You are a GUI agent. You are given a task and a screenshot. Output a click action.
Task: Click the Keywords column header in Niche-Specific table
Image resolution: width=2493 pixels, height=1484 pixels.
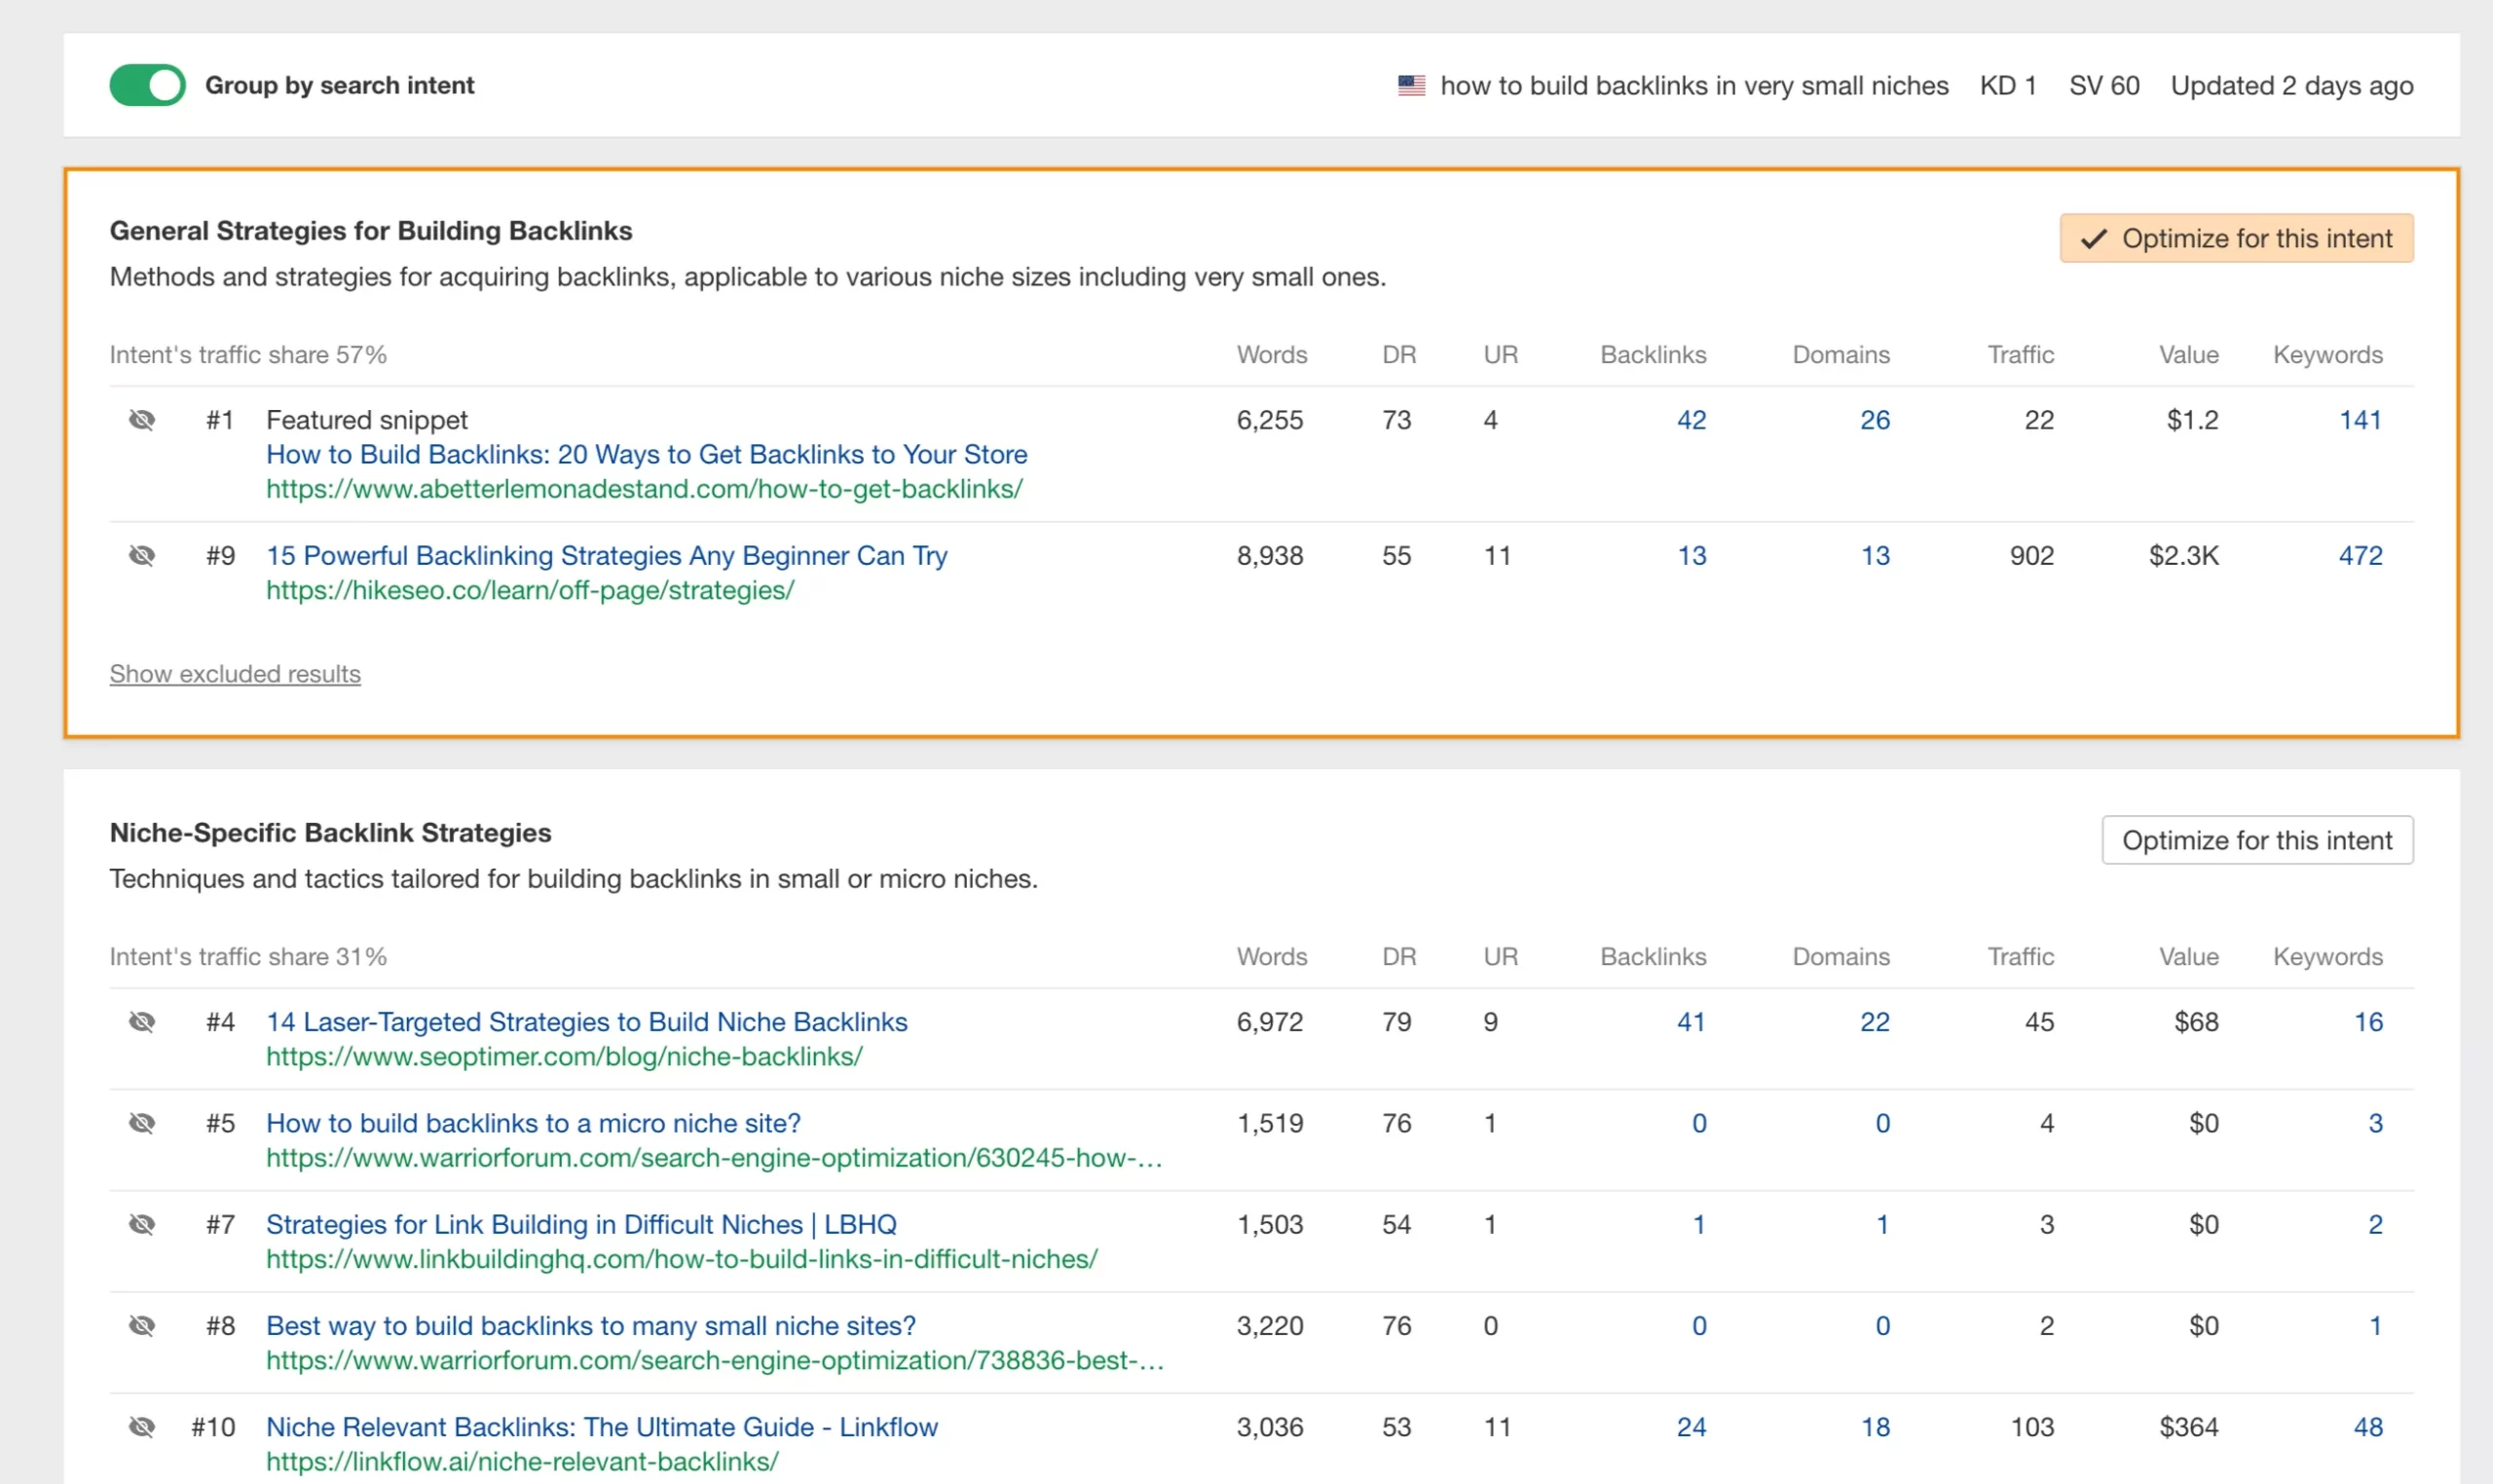tap(2328, 957)
